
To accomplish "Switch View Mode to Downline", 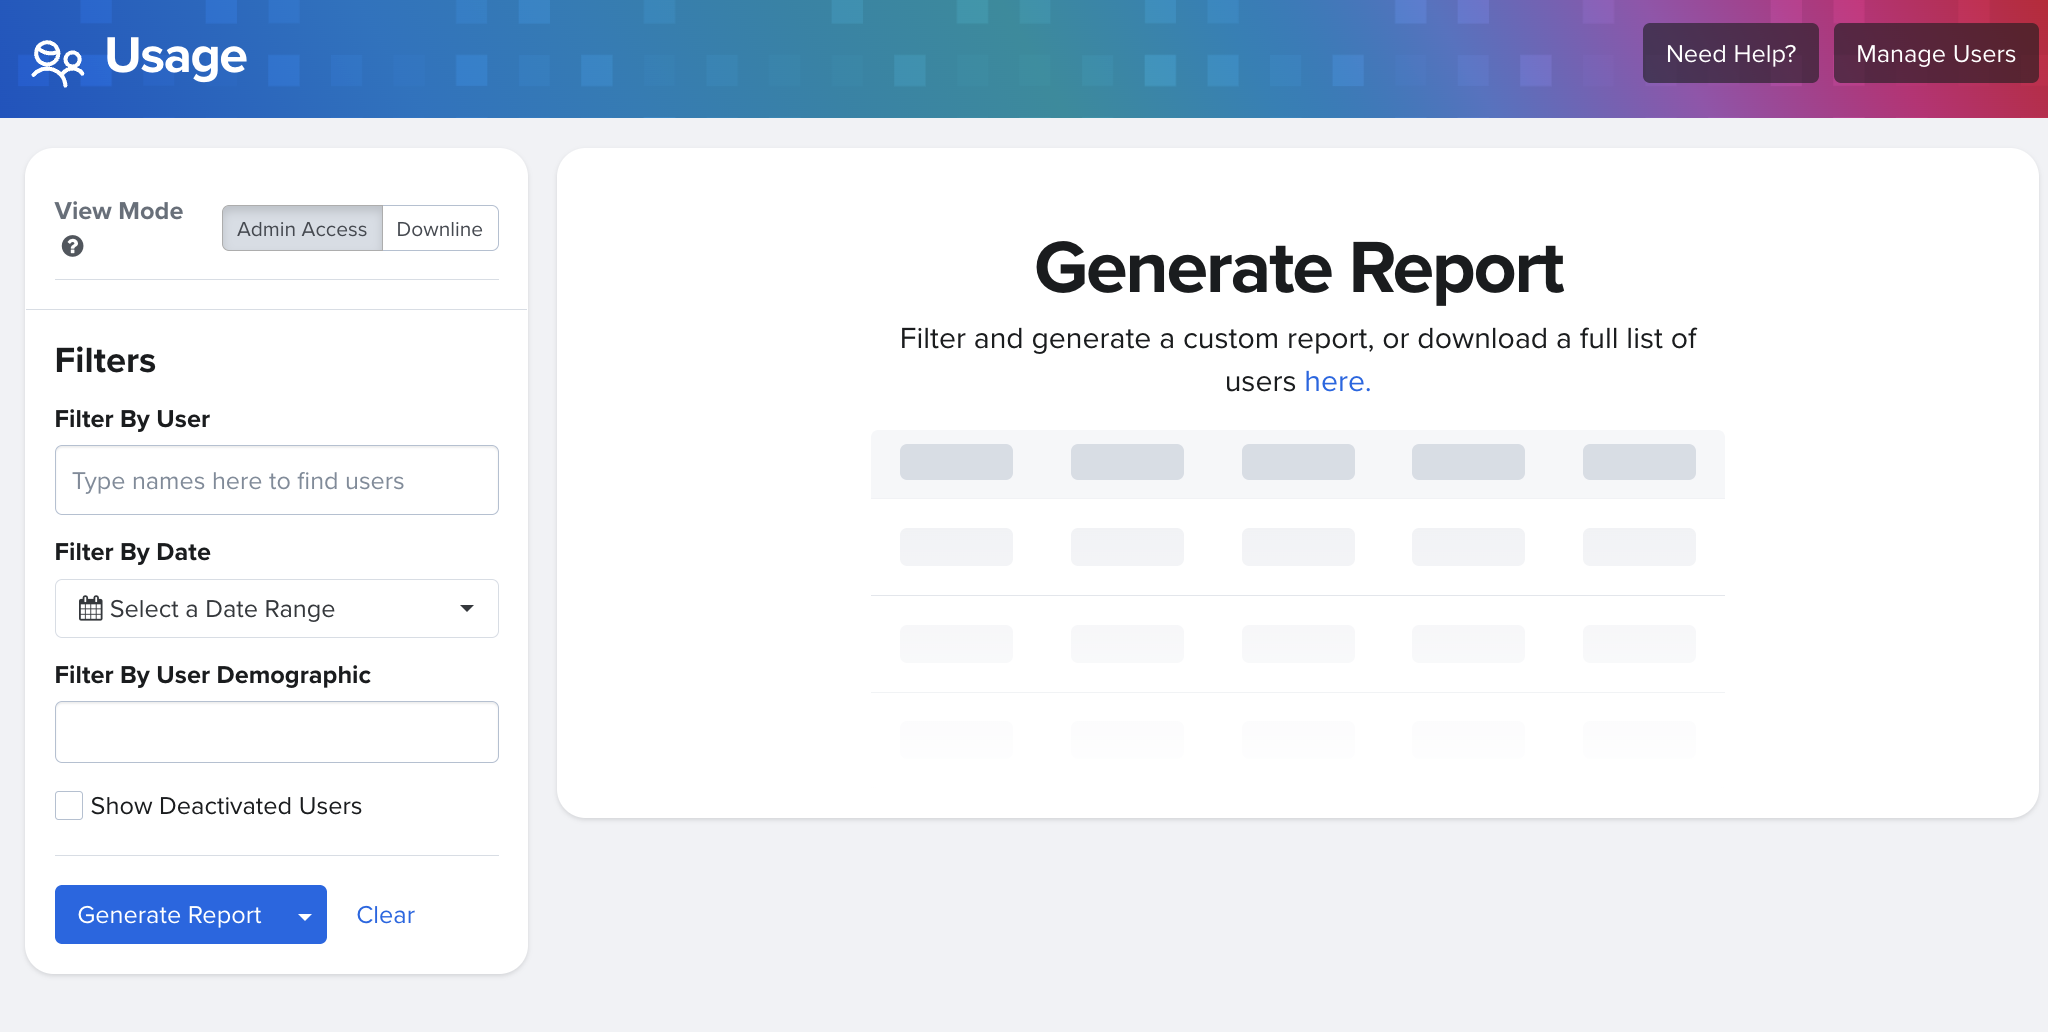I will click(439, 229).
